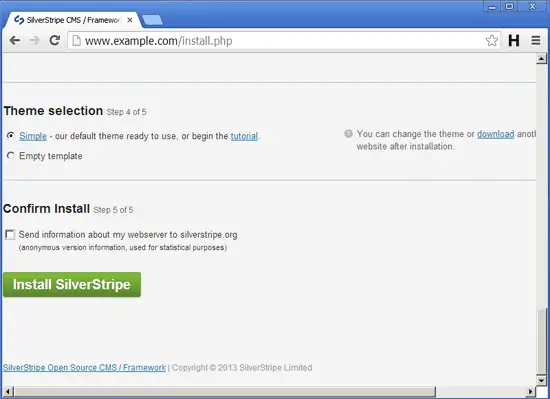Reload the install.php page
The width and height of the screenshot is (550, 399).
[x=55, y=40]
